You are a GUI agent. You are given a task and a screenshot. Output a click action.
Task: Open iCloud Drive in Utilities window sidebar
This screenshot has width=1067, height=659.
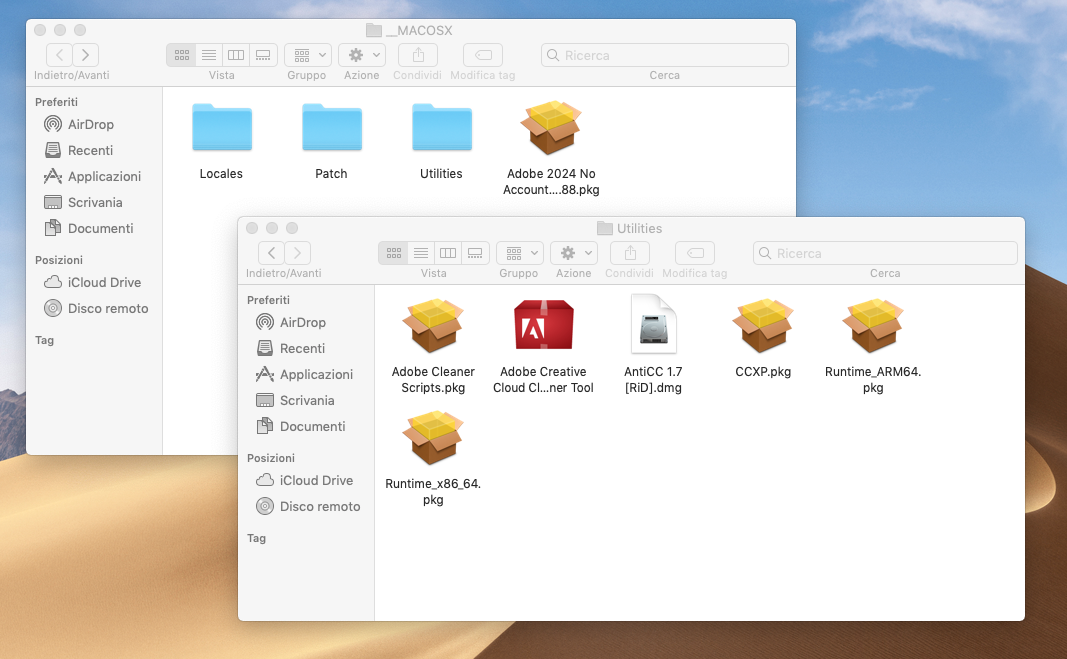pyautogui.click(x=306, y=481)
